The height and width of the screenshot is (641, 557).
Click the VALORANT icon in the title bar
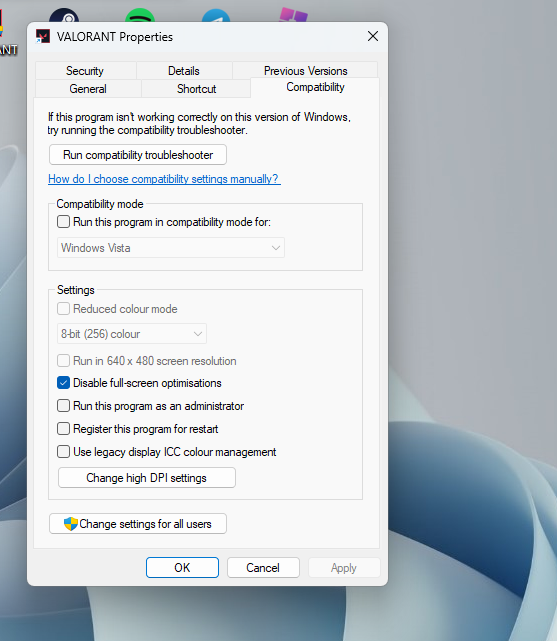[x=43, y=36]
